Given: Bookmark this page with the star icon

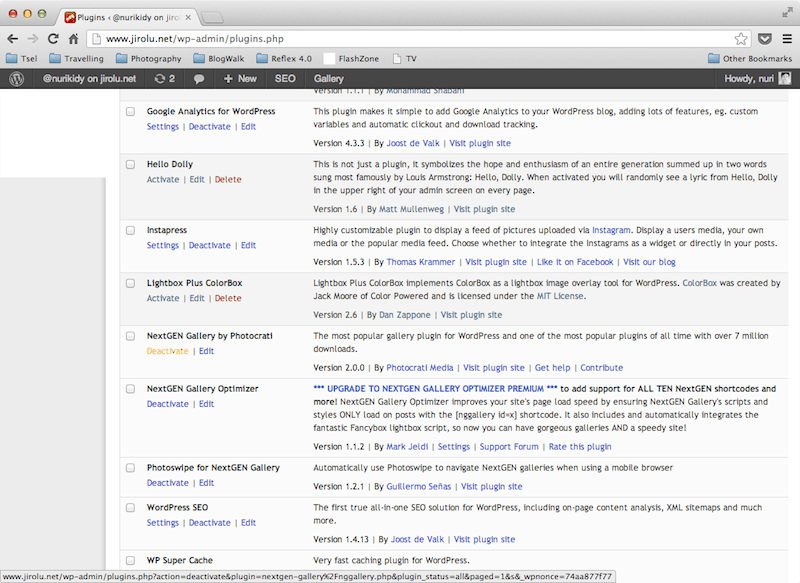Looking at the screenshot, I should click(x=741, y=39).
